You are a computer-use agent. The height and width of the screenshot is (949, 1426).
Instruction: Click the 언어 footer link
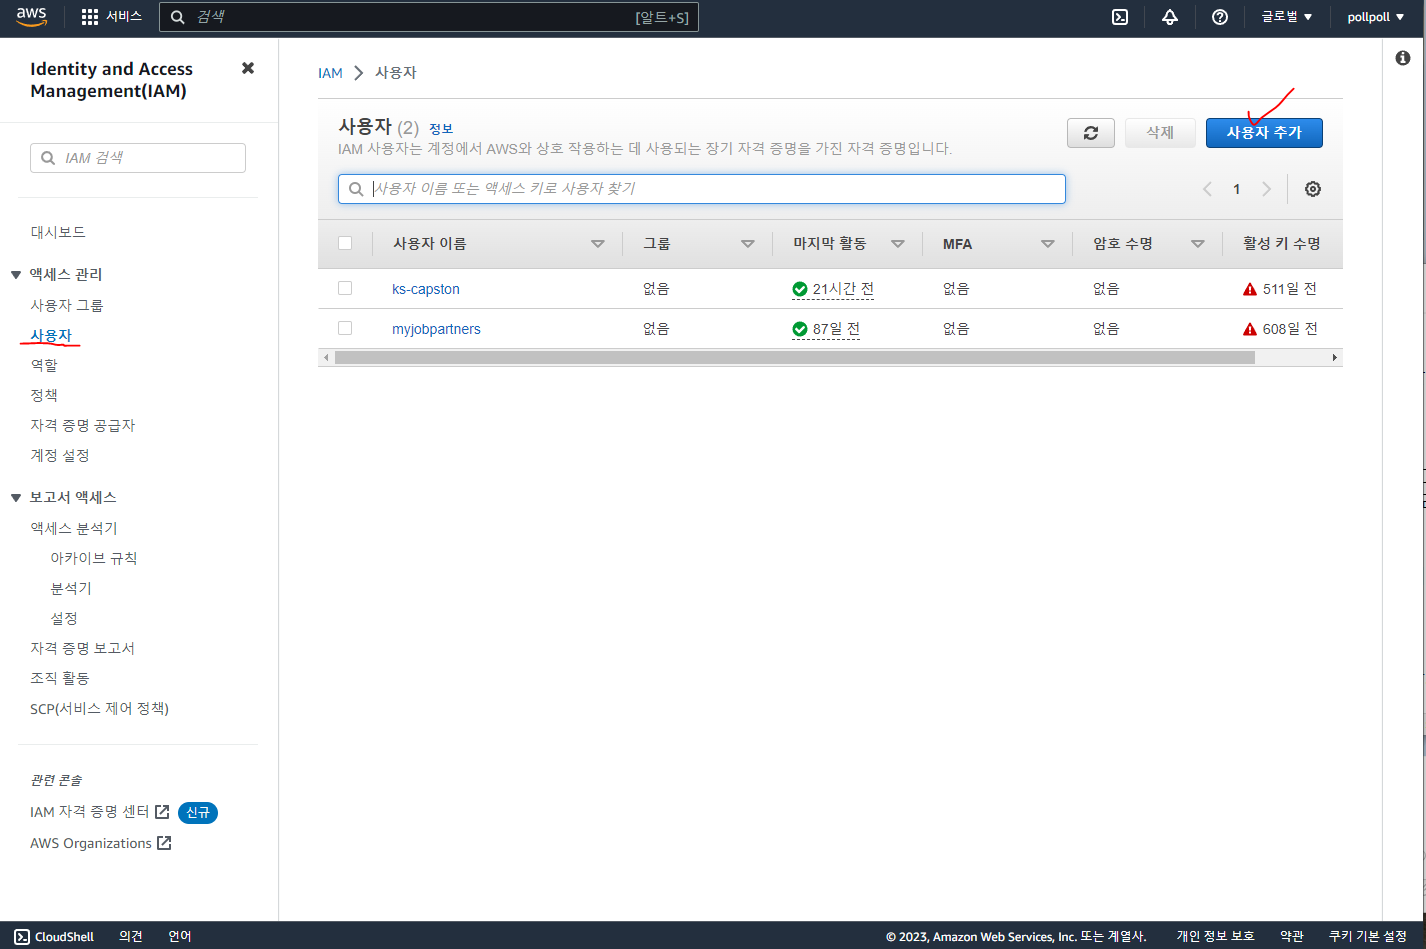pyautogui.click(x=180, y=936)
